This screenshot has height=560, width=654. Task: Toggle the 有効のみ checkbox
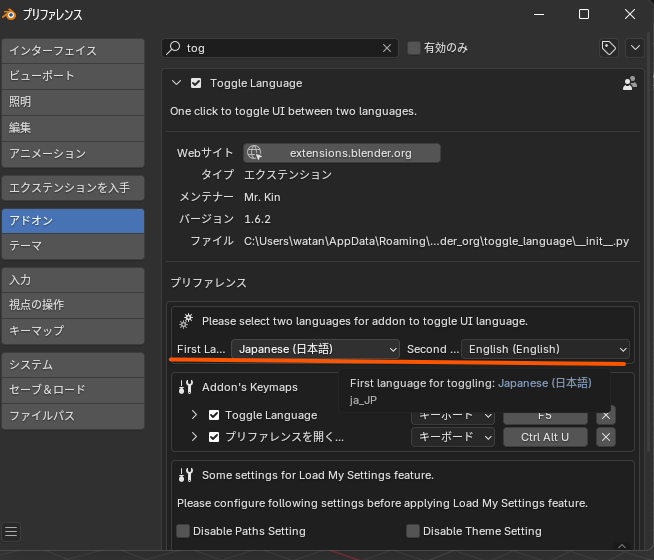(x=414, y=48)
